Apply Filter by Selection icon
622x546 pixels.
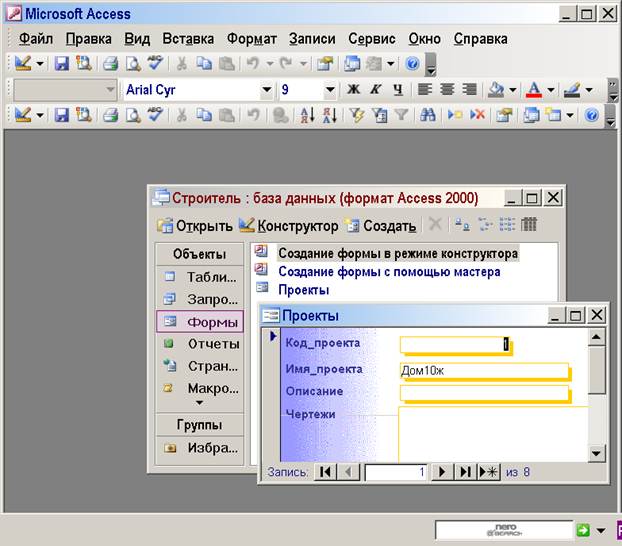[x=357, y=115]
